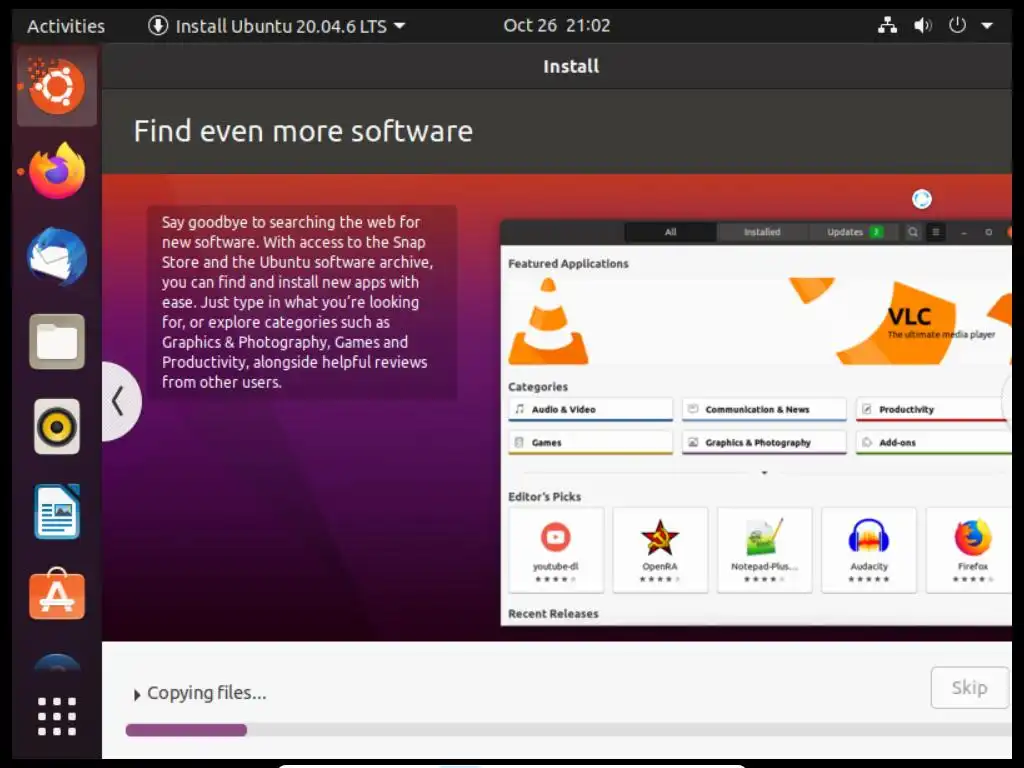Click the Recent Releases heading
This screenshot has width=1024, height=768.
pyautogui.click(x=553, y=614)
